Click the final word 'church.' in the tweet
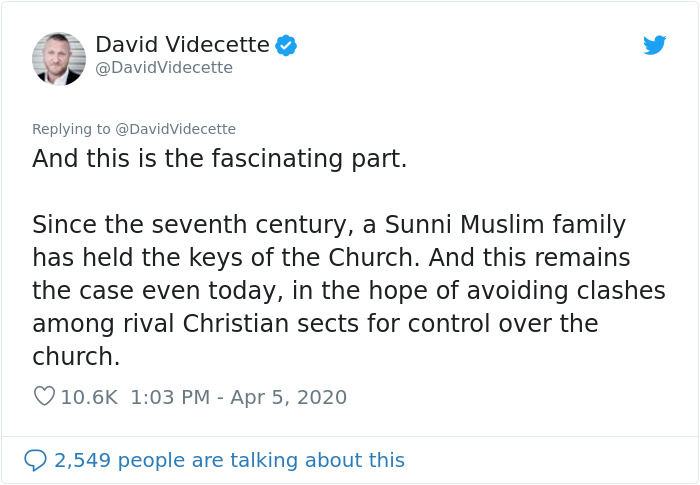 tap(76, 357)
